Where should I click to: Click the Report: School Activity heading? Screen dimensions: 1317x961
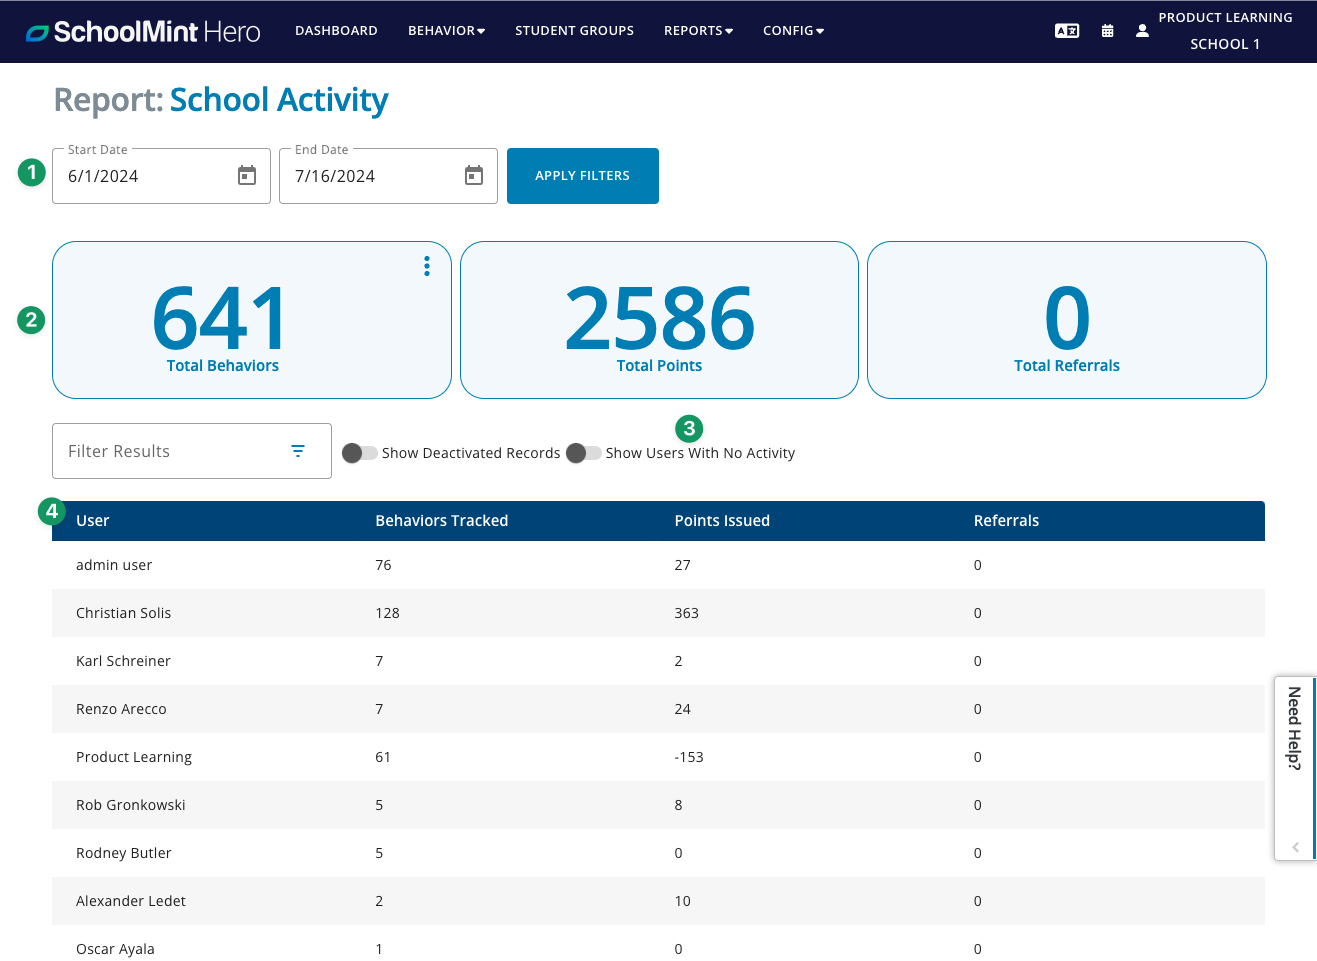point(221,101)
